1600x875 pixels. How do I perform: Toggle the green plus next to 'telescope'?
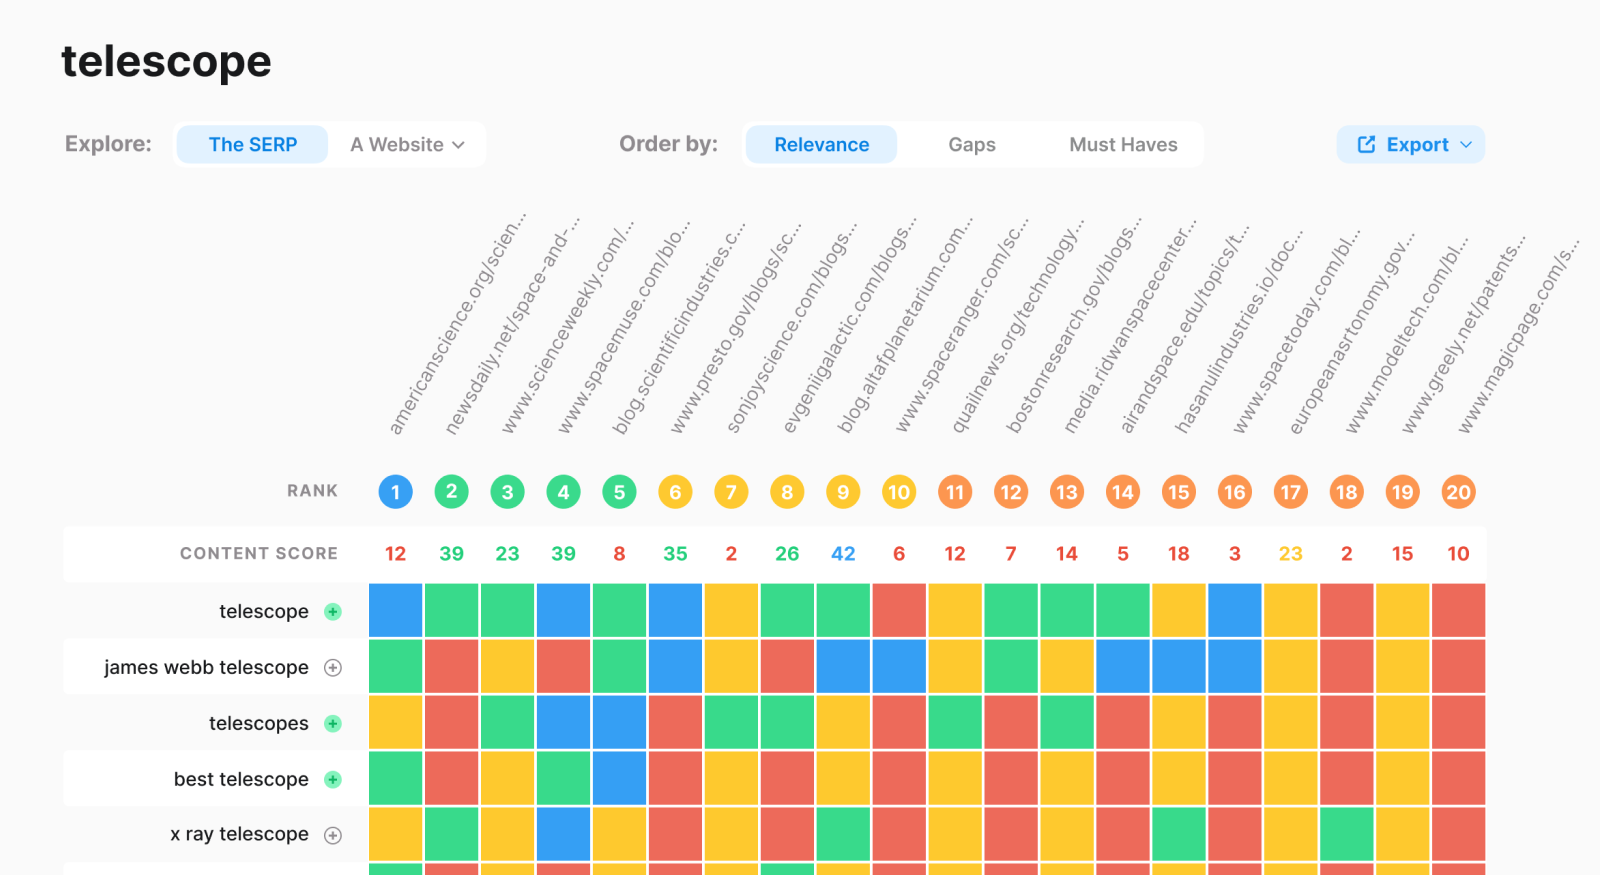[x=333, y=612]
